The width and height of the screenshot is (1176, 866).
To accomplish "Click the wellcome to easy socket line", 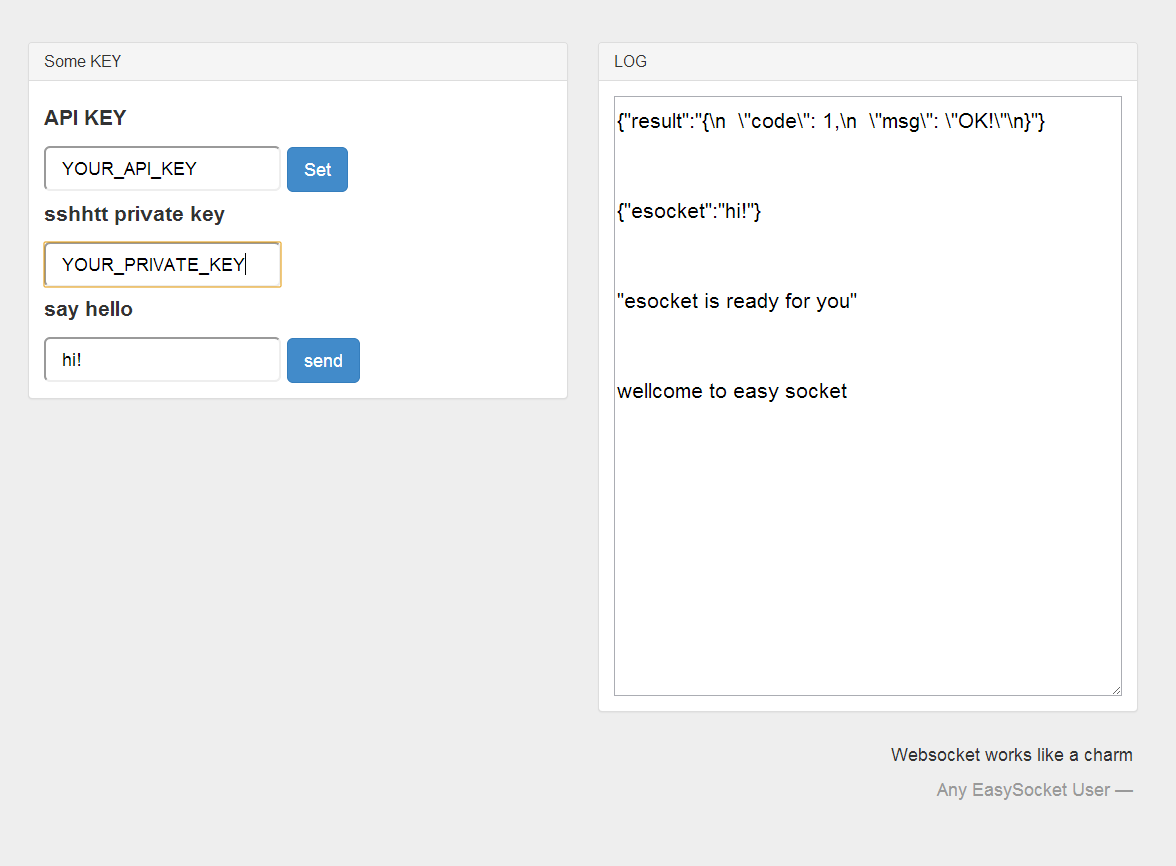I will tap(731, 391).
